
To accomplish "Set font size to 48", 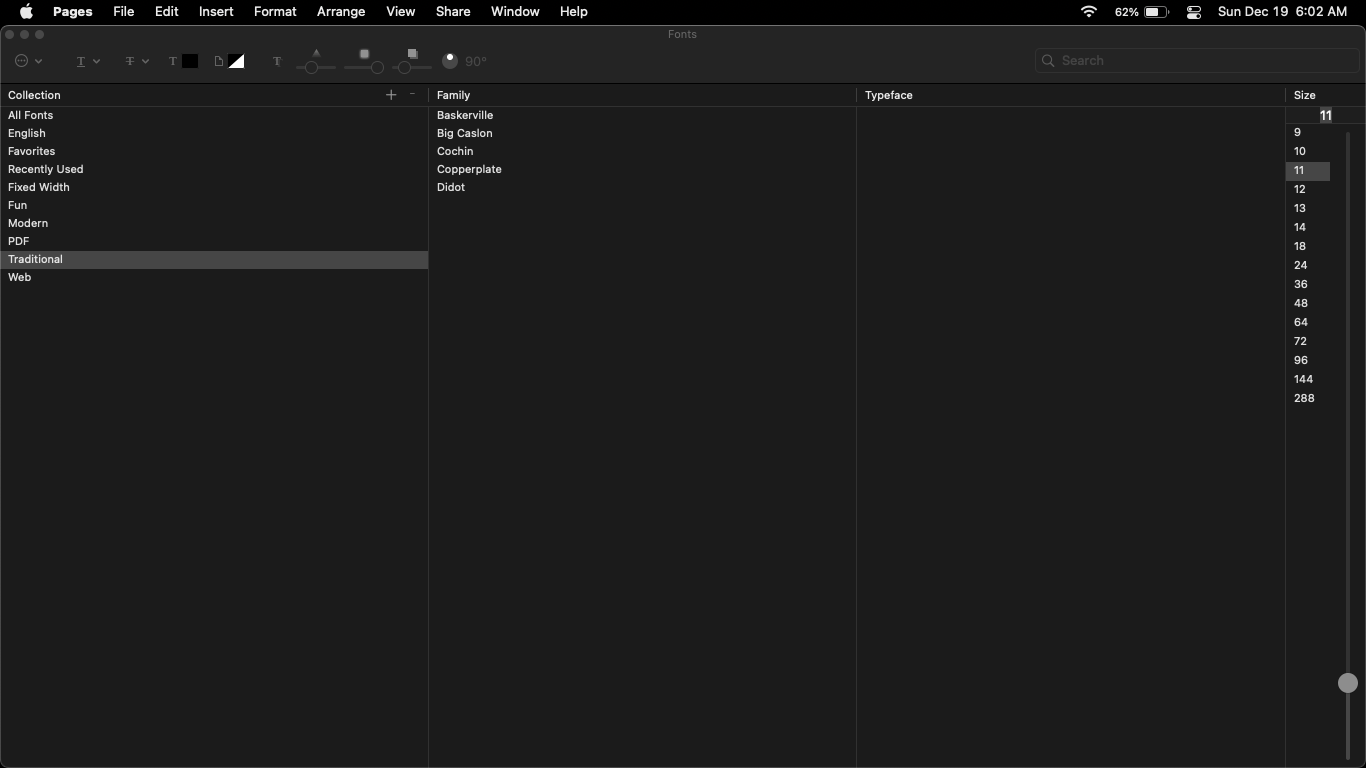I will click(x=1308, y=303).
